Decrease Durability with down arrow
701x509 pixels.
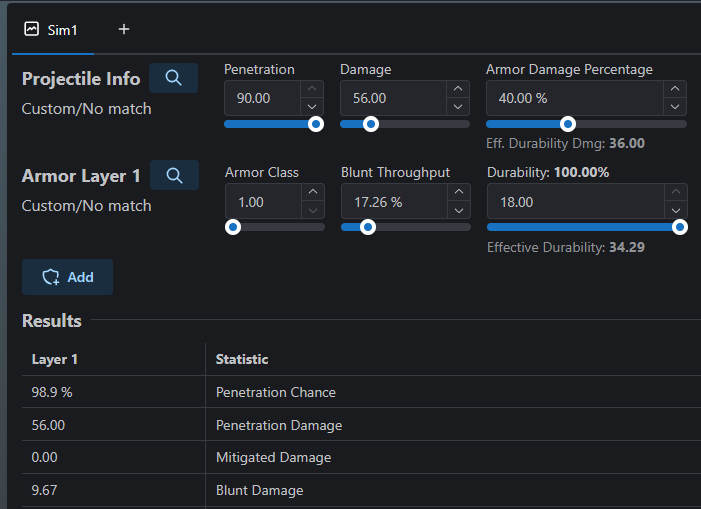(x=676, y=210)
